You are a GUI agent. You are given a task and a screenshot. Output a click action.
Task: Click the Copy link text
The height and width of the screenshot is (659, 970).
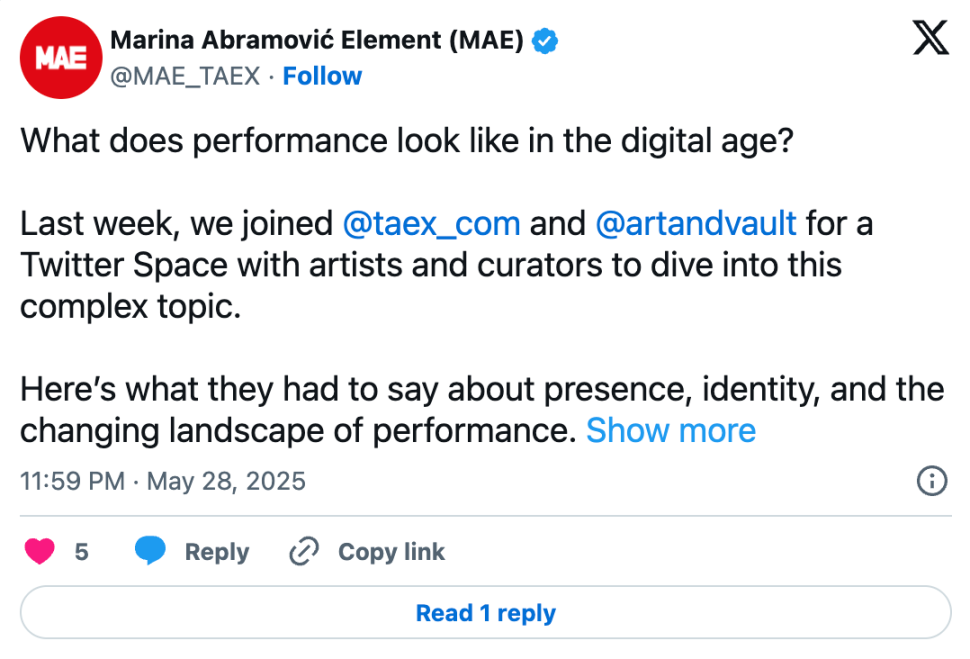coord(391,552)
